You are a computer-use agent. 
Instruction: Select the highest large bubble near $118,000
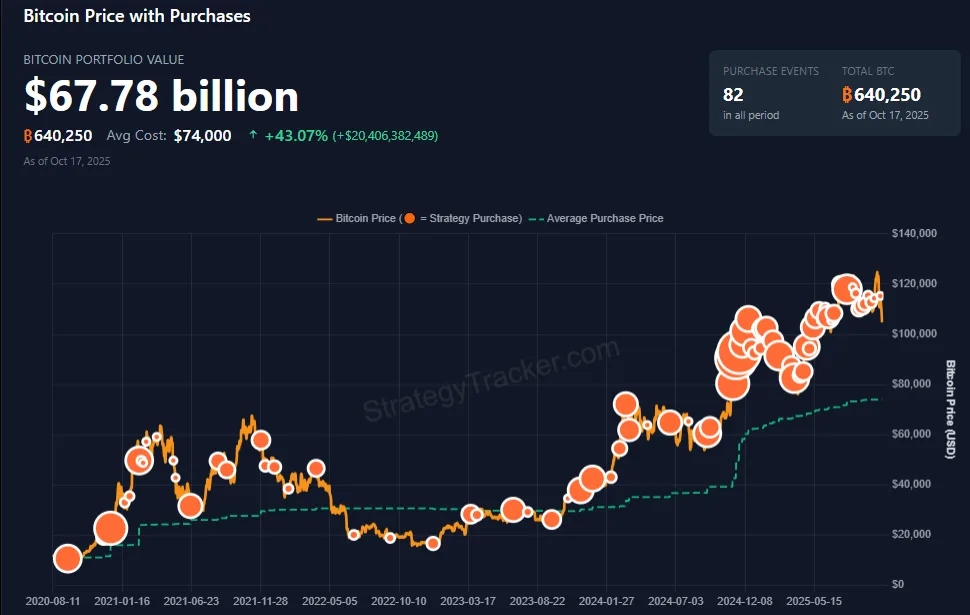point(845,288)
